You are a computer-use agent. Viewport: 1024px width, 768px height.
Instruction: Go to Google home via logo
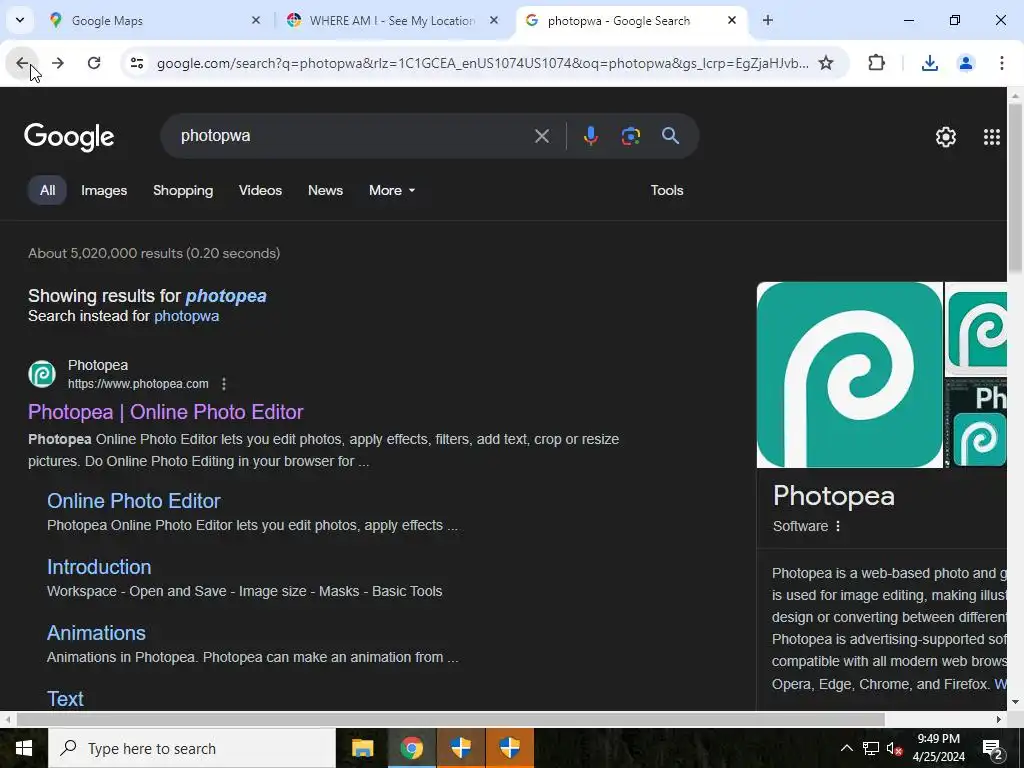coord(69,136)
